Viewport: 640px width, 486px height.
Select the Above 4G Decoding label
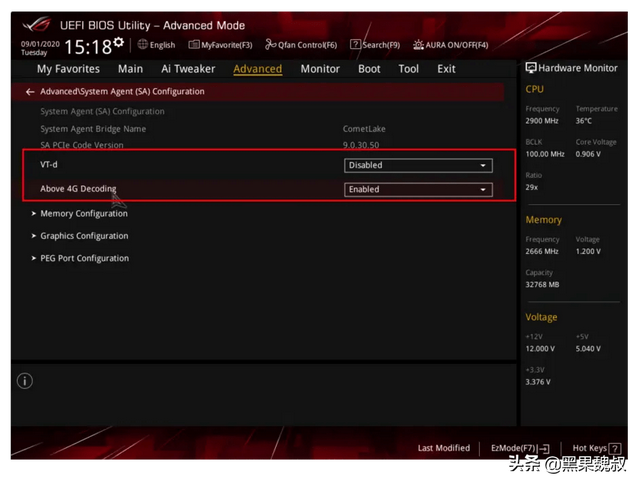78,189
